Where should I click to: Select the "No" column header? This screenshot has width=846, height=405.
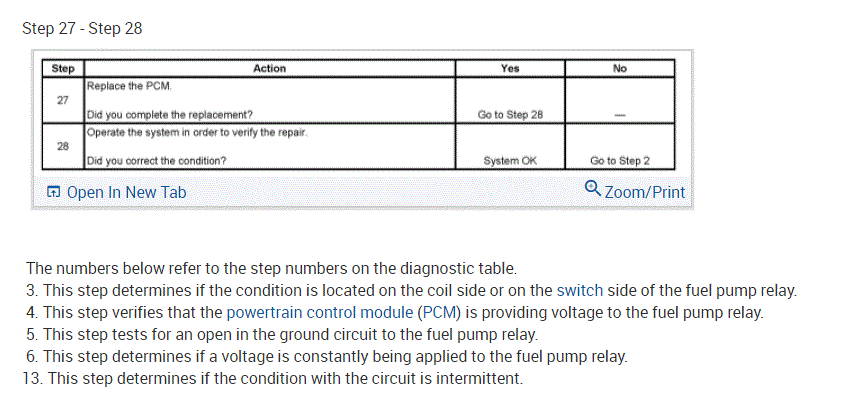(x=619, y=68)
